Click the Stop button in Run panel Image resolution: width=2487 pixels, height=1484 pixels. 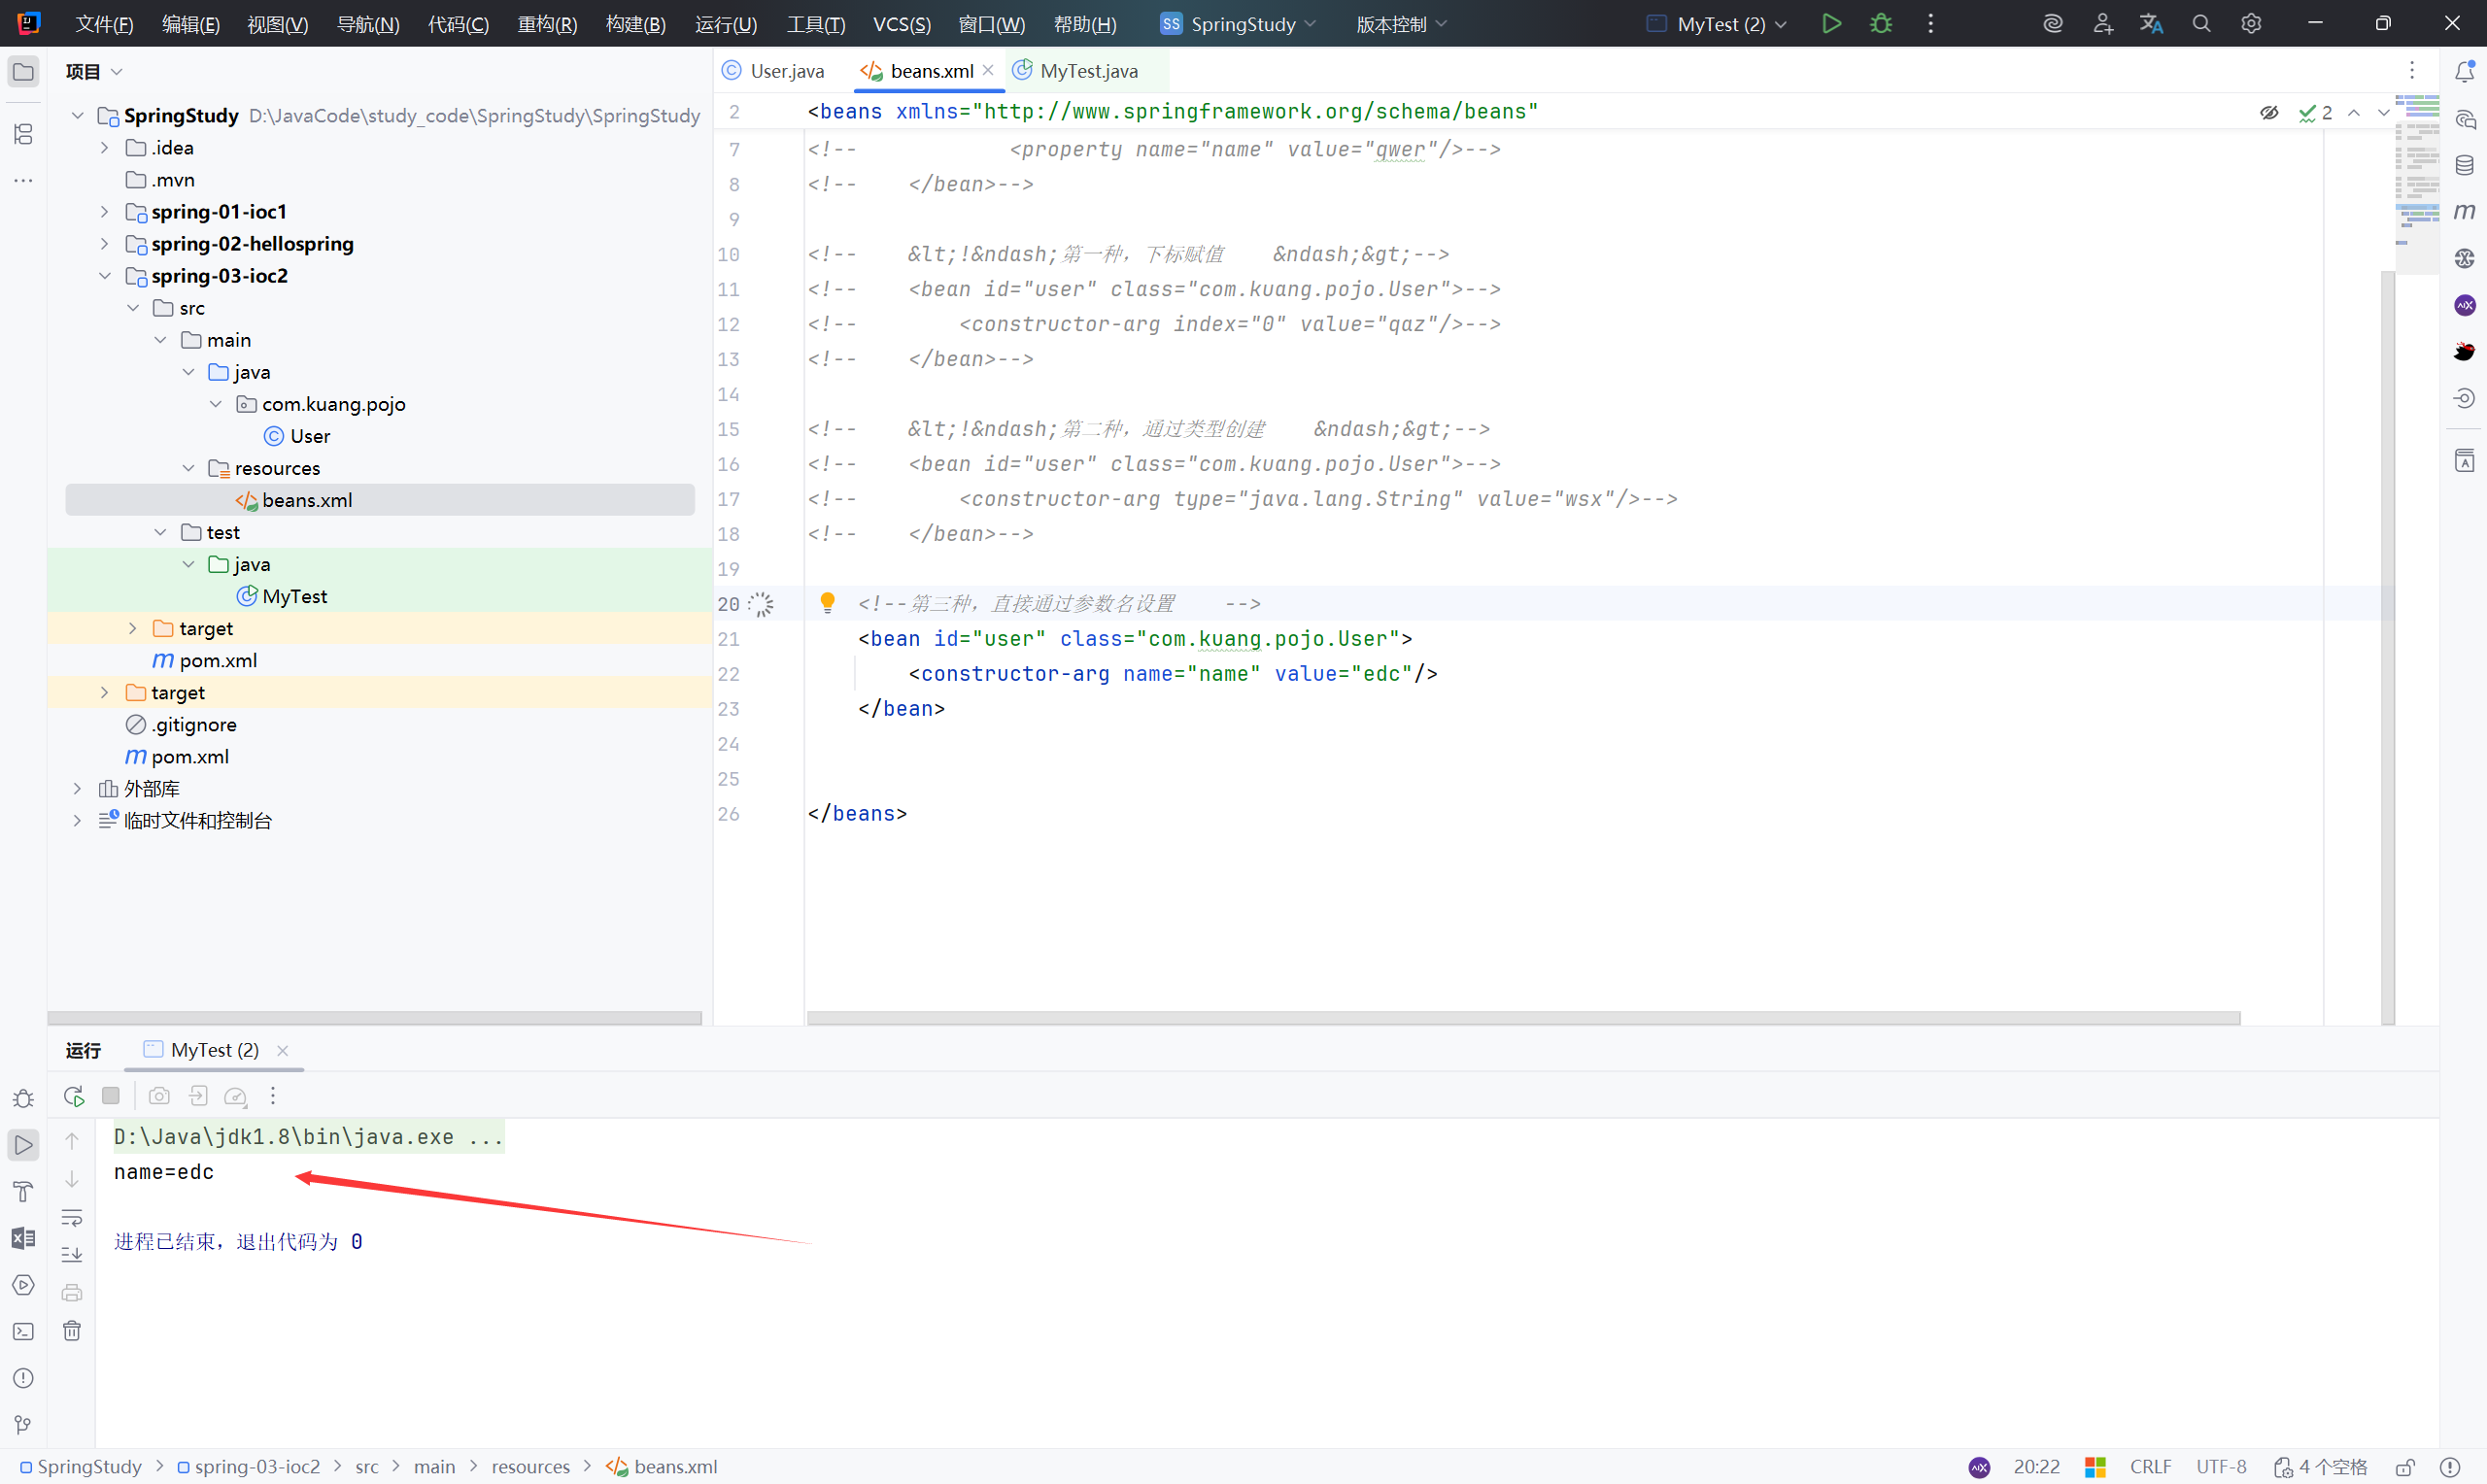(111, 1096)
